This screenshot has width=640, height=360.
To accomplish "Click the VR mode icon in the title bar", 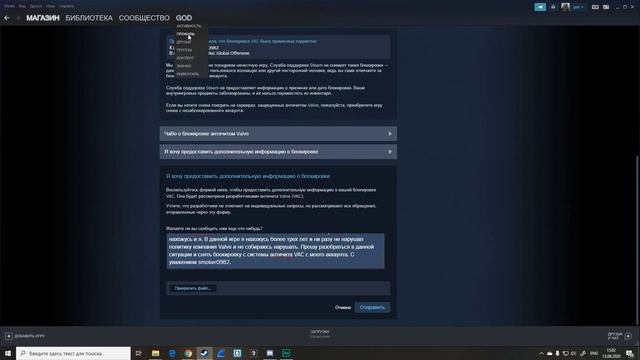I will tap(595, 7).
